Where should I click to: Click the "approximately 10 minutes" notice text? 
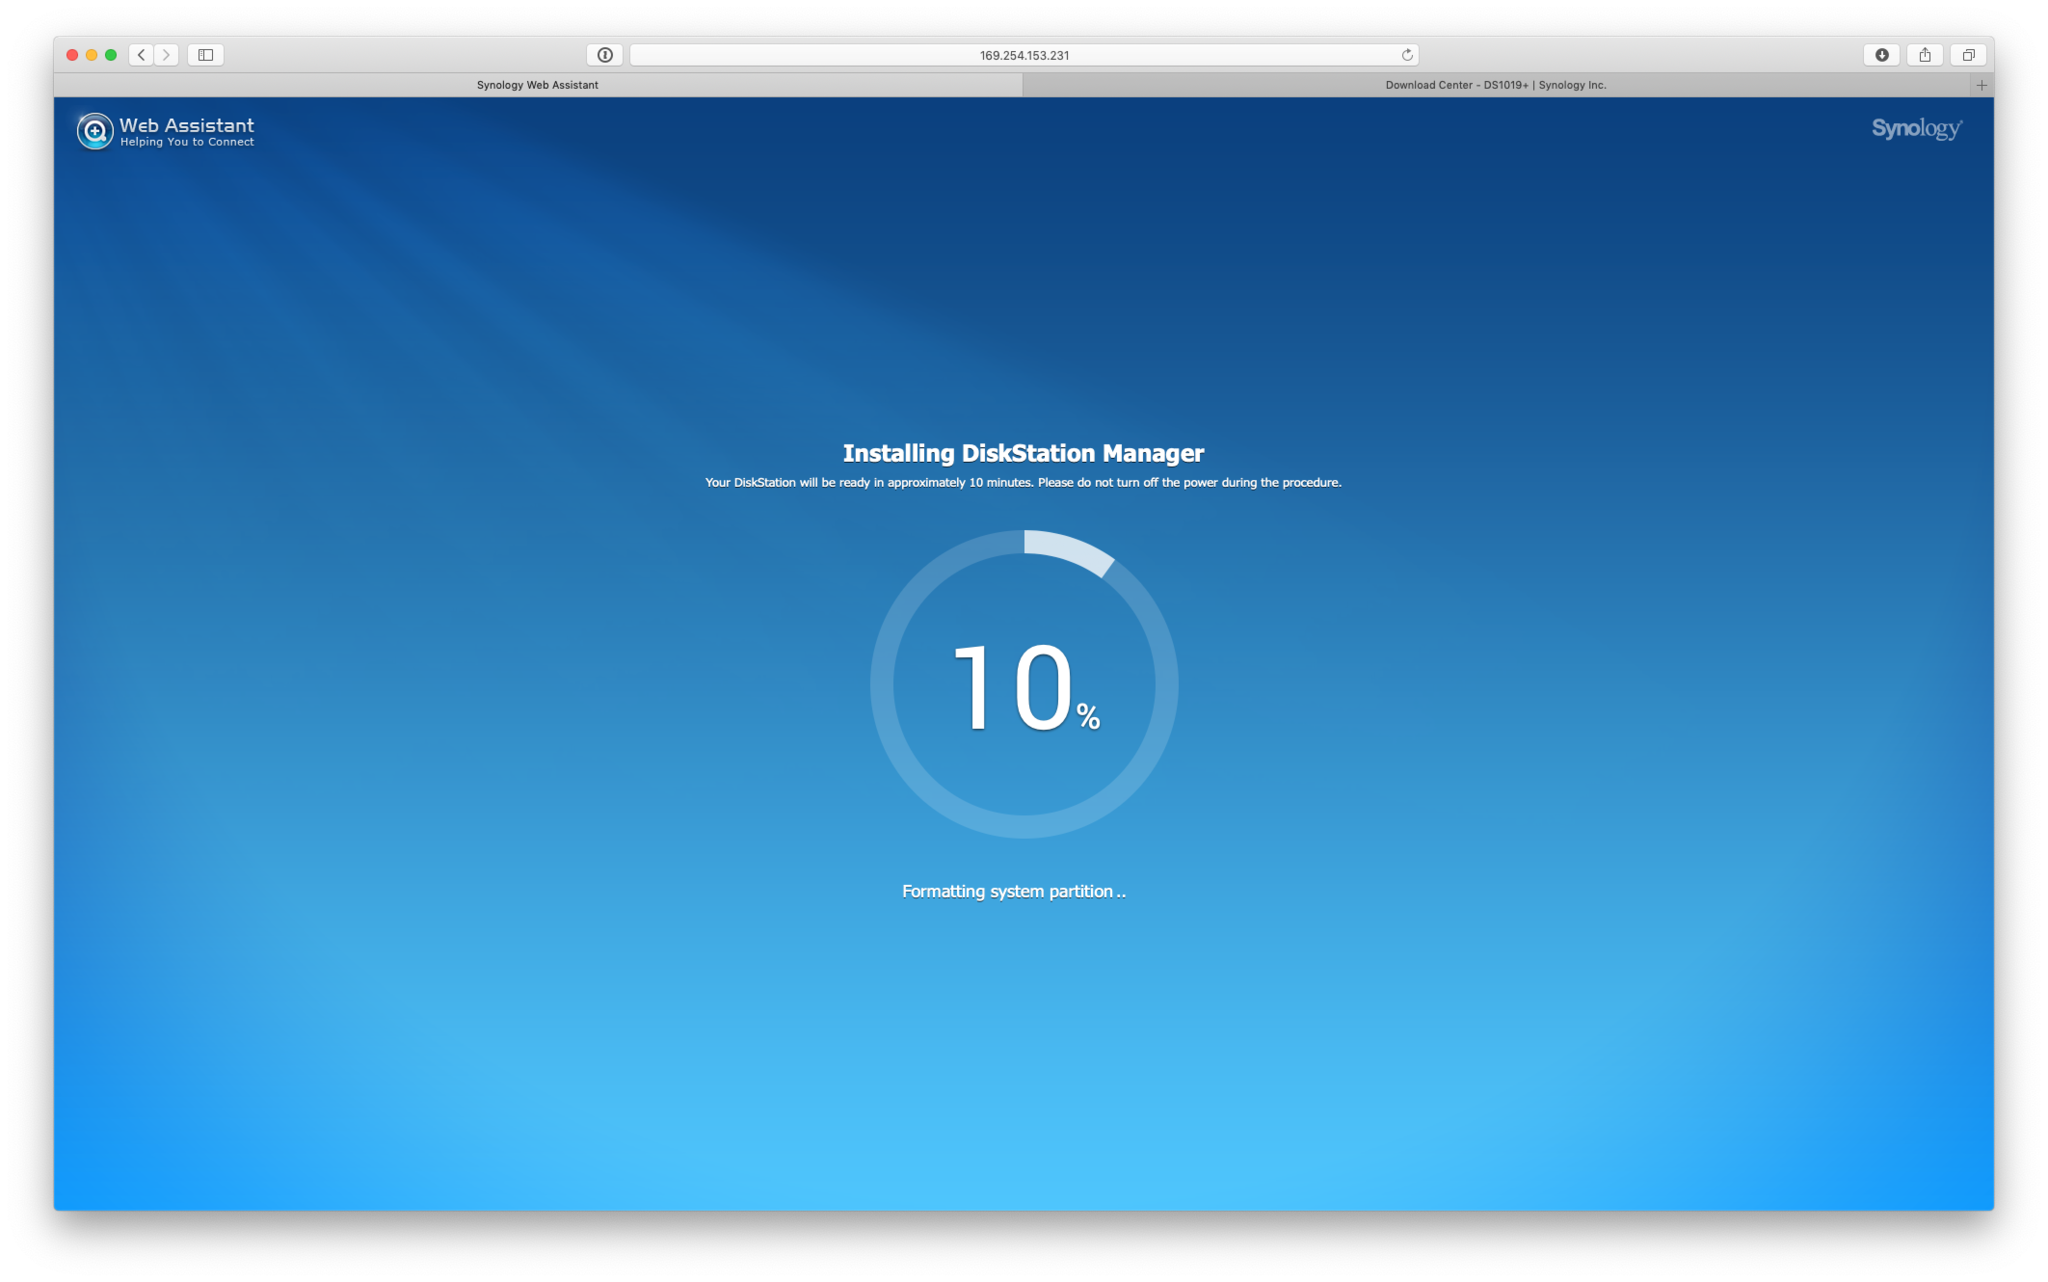click(1023, 482)
